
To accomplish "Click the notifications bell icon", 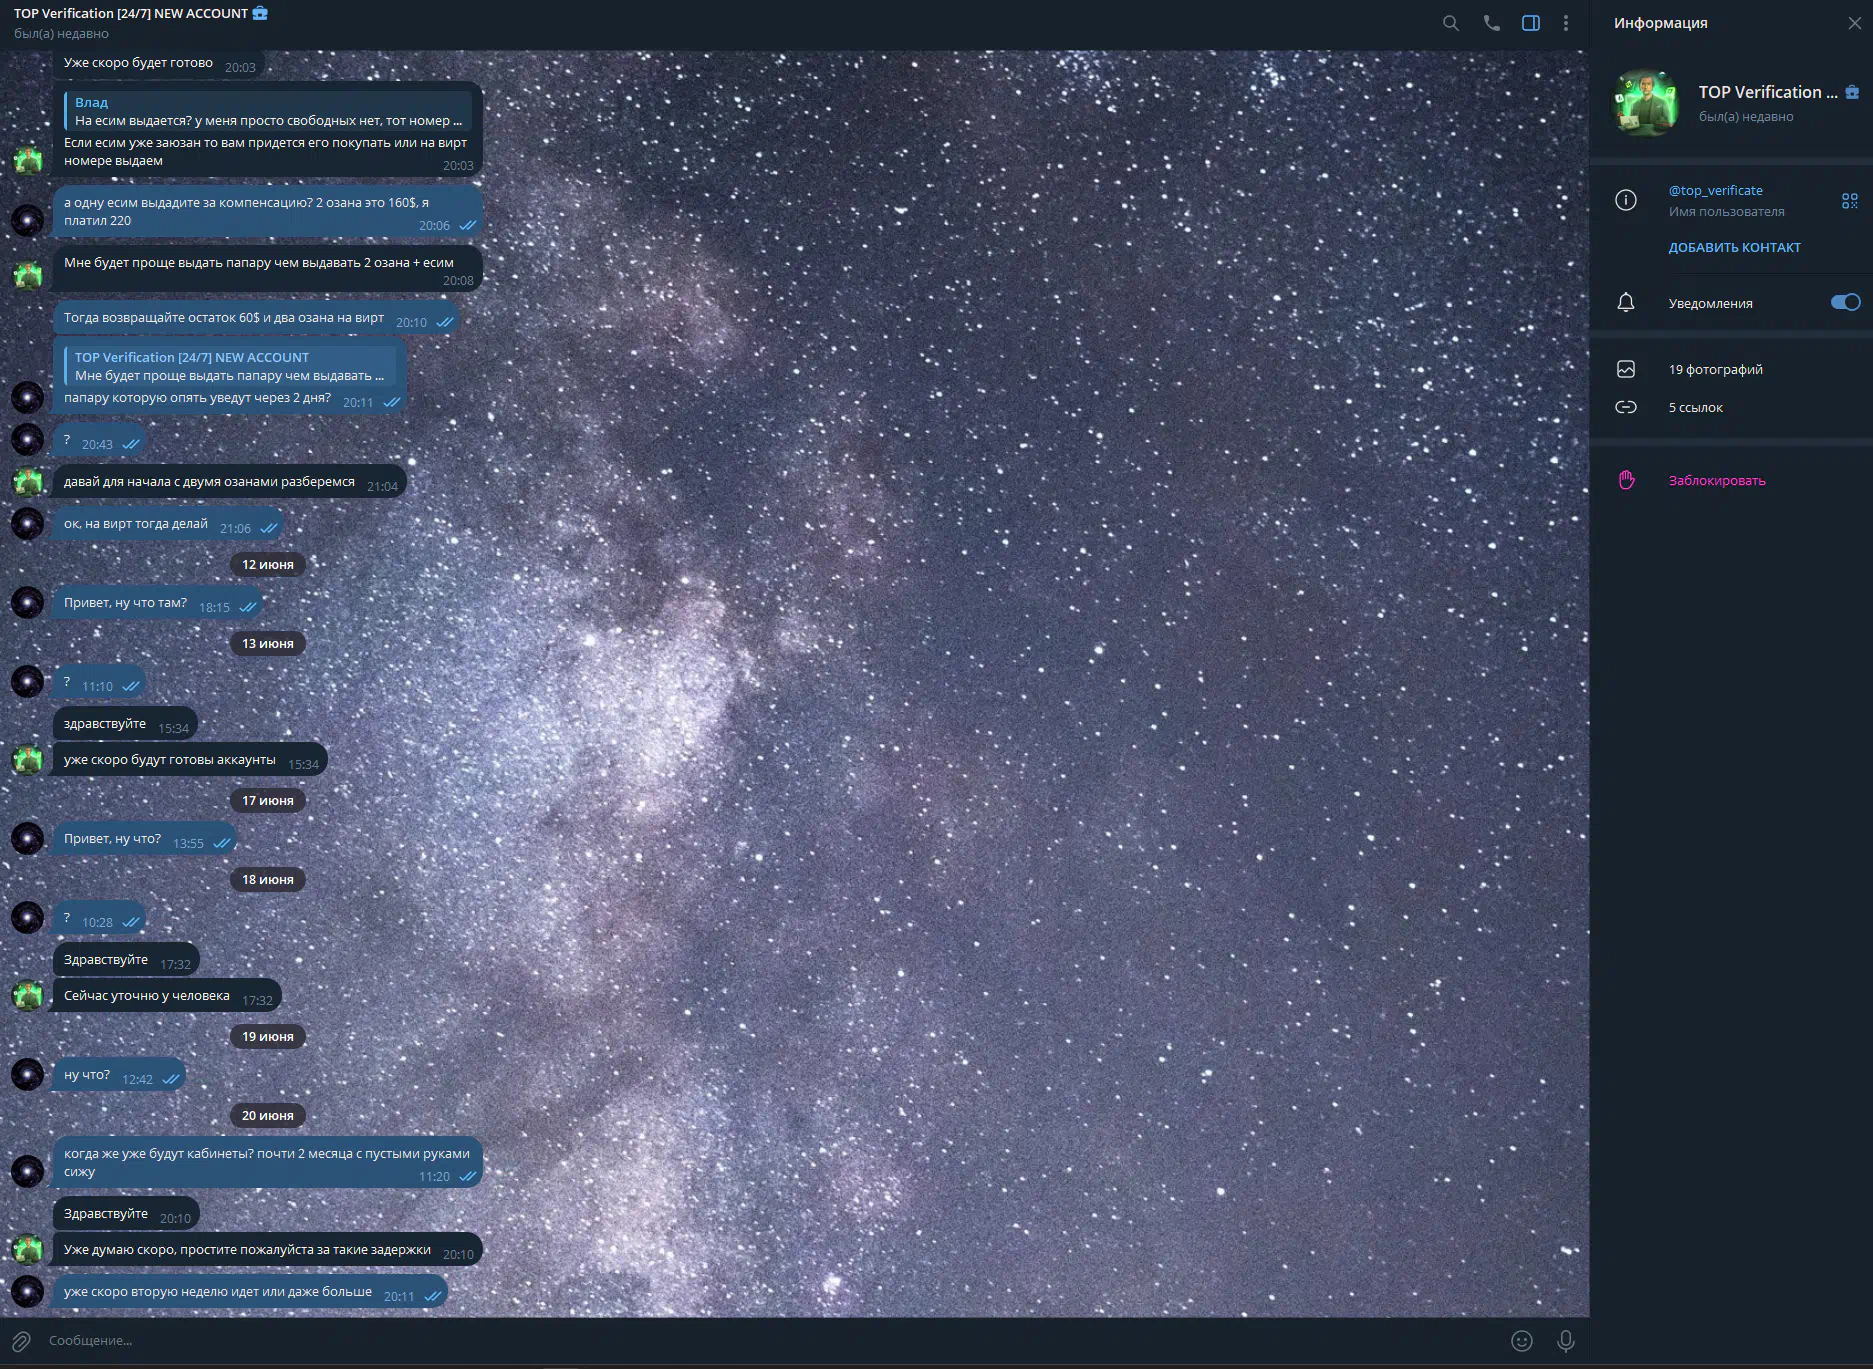I will coord(1626,302).
